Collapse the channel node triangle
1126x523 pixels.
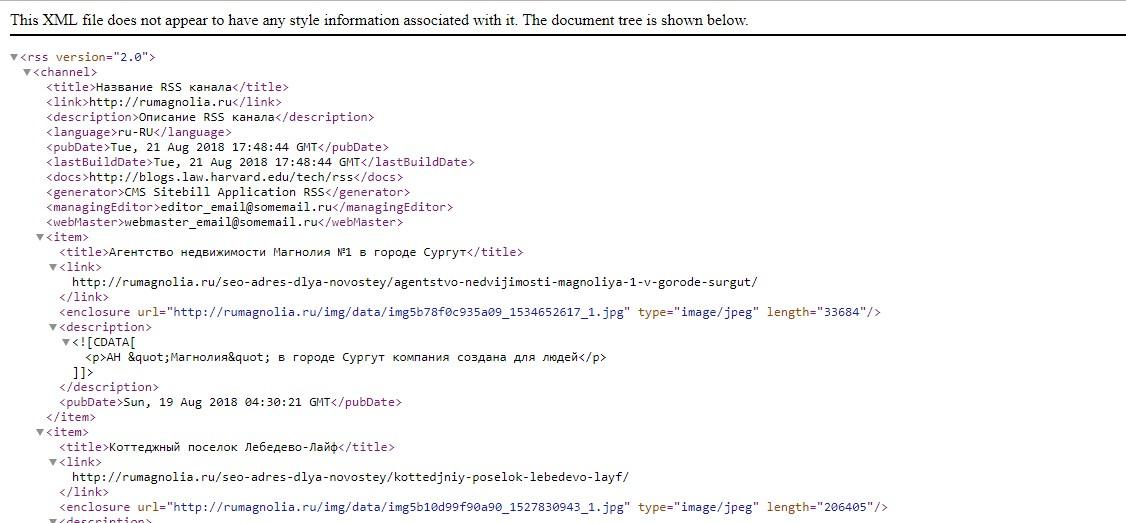coord(27,73)
